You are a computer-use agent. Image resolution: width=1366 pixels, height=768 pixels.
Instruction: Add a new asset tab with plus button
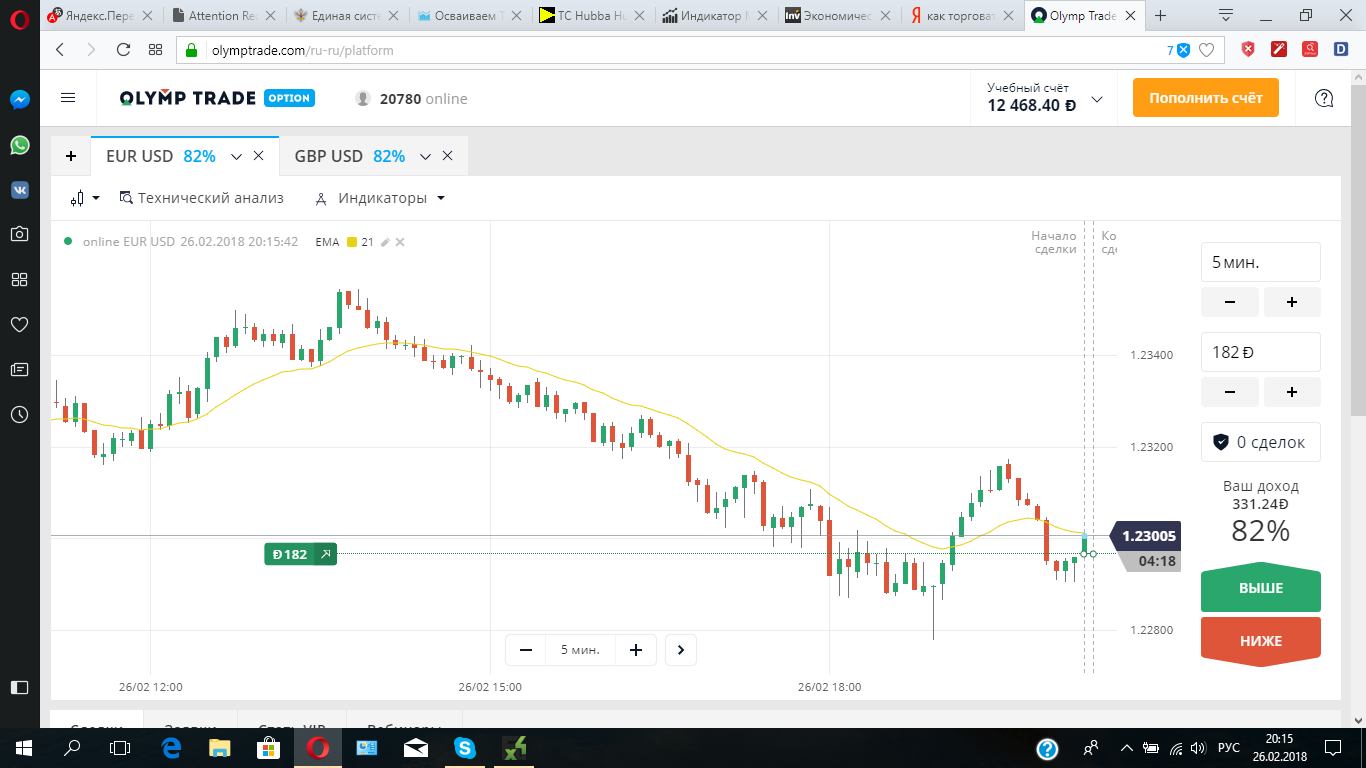pyautogui.click(x=71, y=156)
